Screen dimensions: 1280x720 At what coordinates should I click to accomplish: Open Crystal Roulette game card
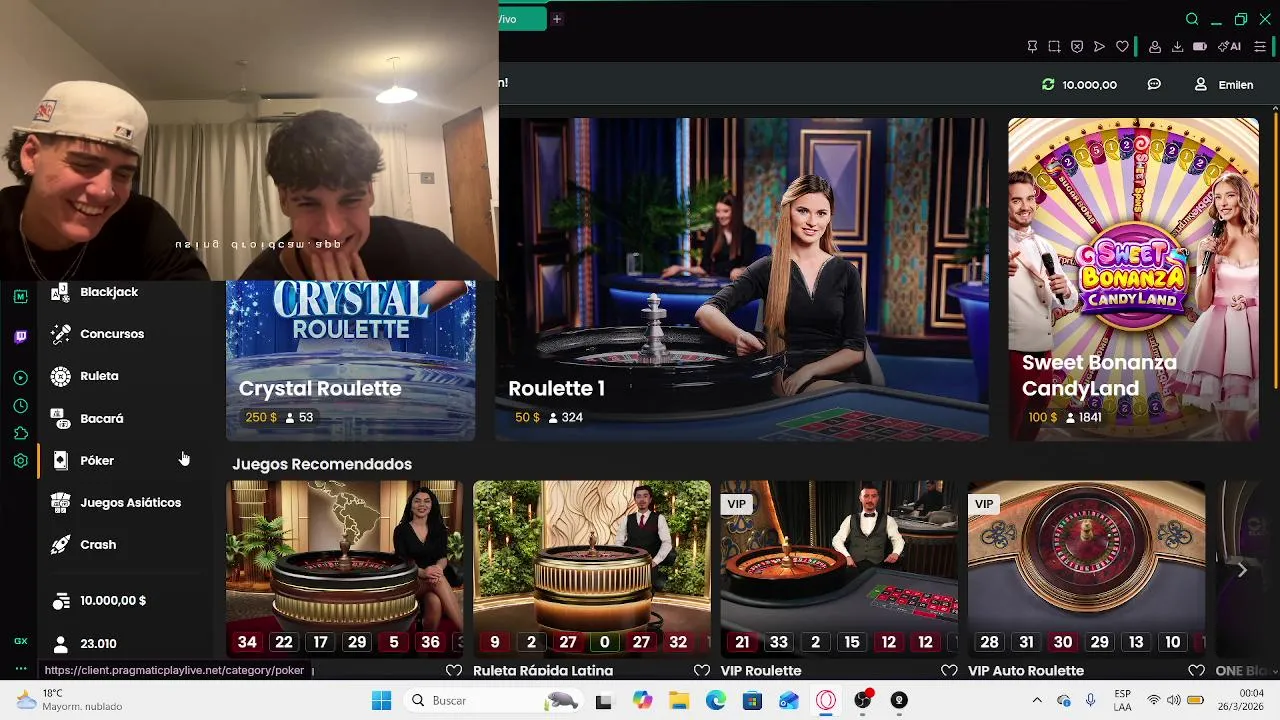(x=350, y=360)
